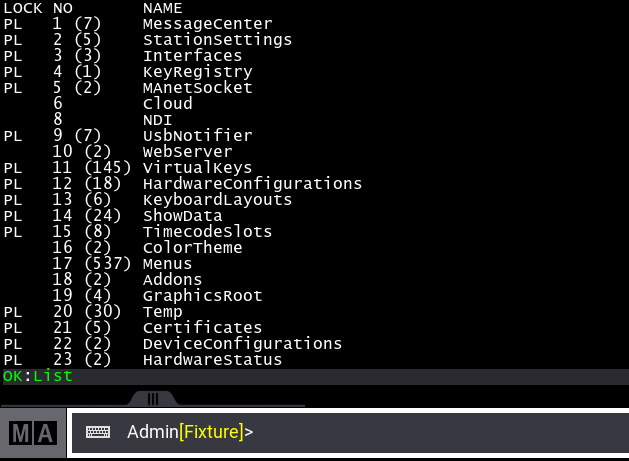Viewport: 629px width, 461px height.
Task: Click the Menus row
Action: pos(167,264)
